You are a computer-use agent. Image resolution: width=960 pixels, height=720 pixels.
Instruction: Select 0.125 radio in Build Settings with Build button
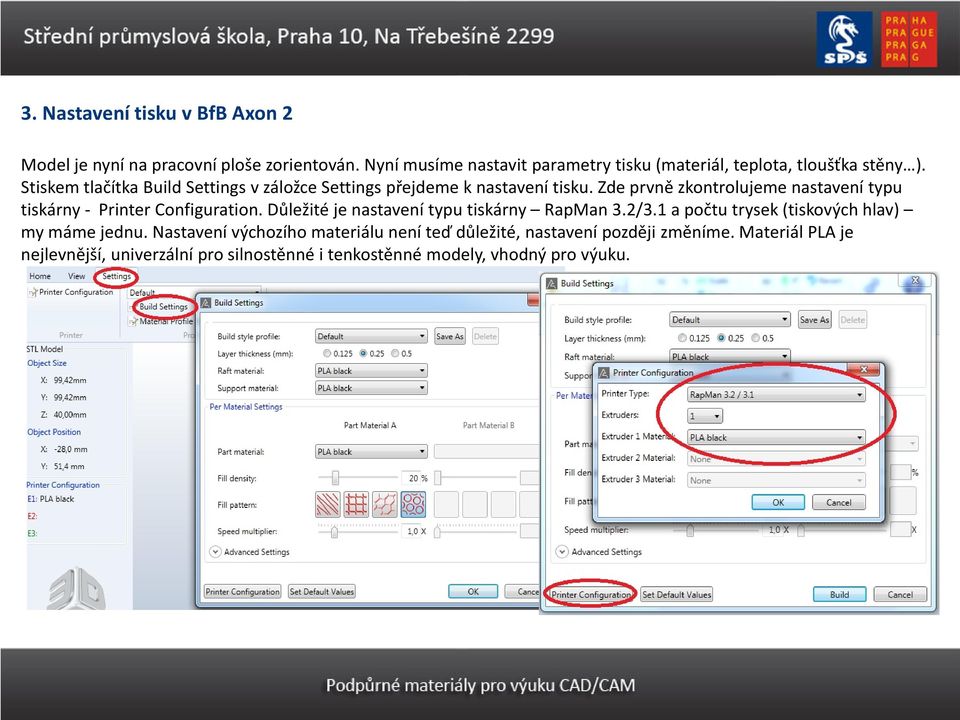tap(682, 338)
